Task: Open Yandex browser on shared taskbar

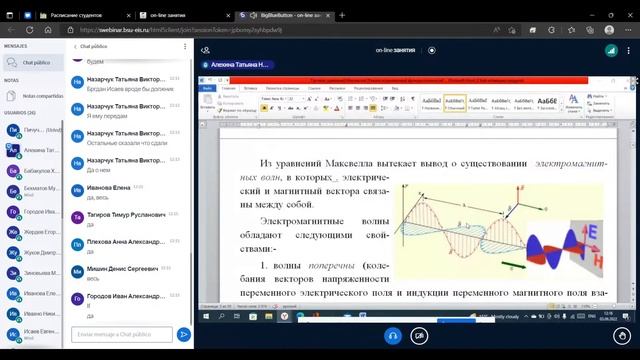Action: (284, 316)
